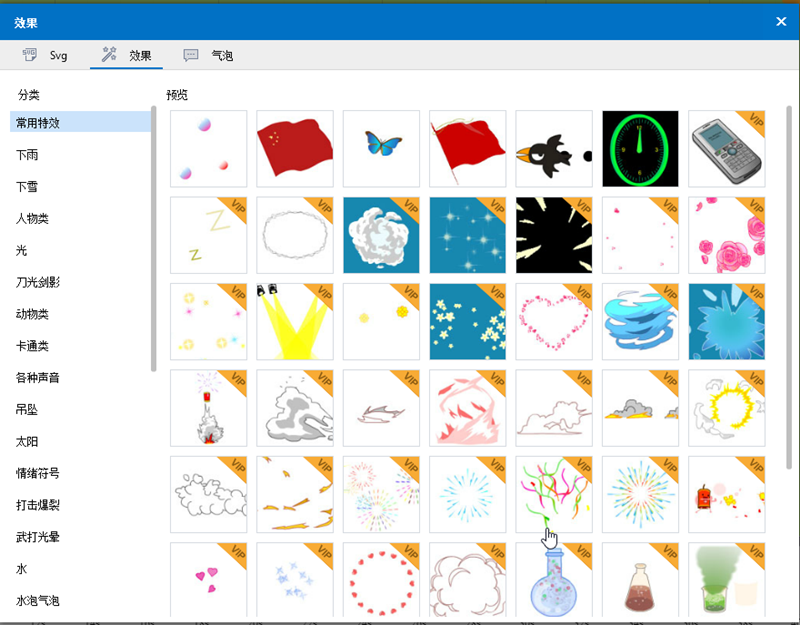Select the pink heart outline effect
The image size is (800, 625).
554,321
